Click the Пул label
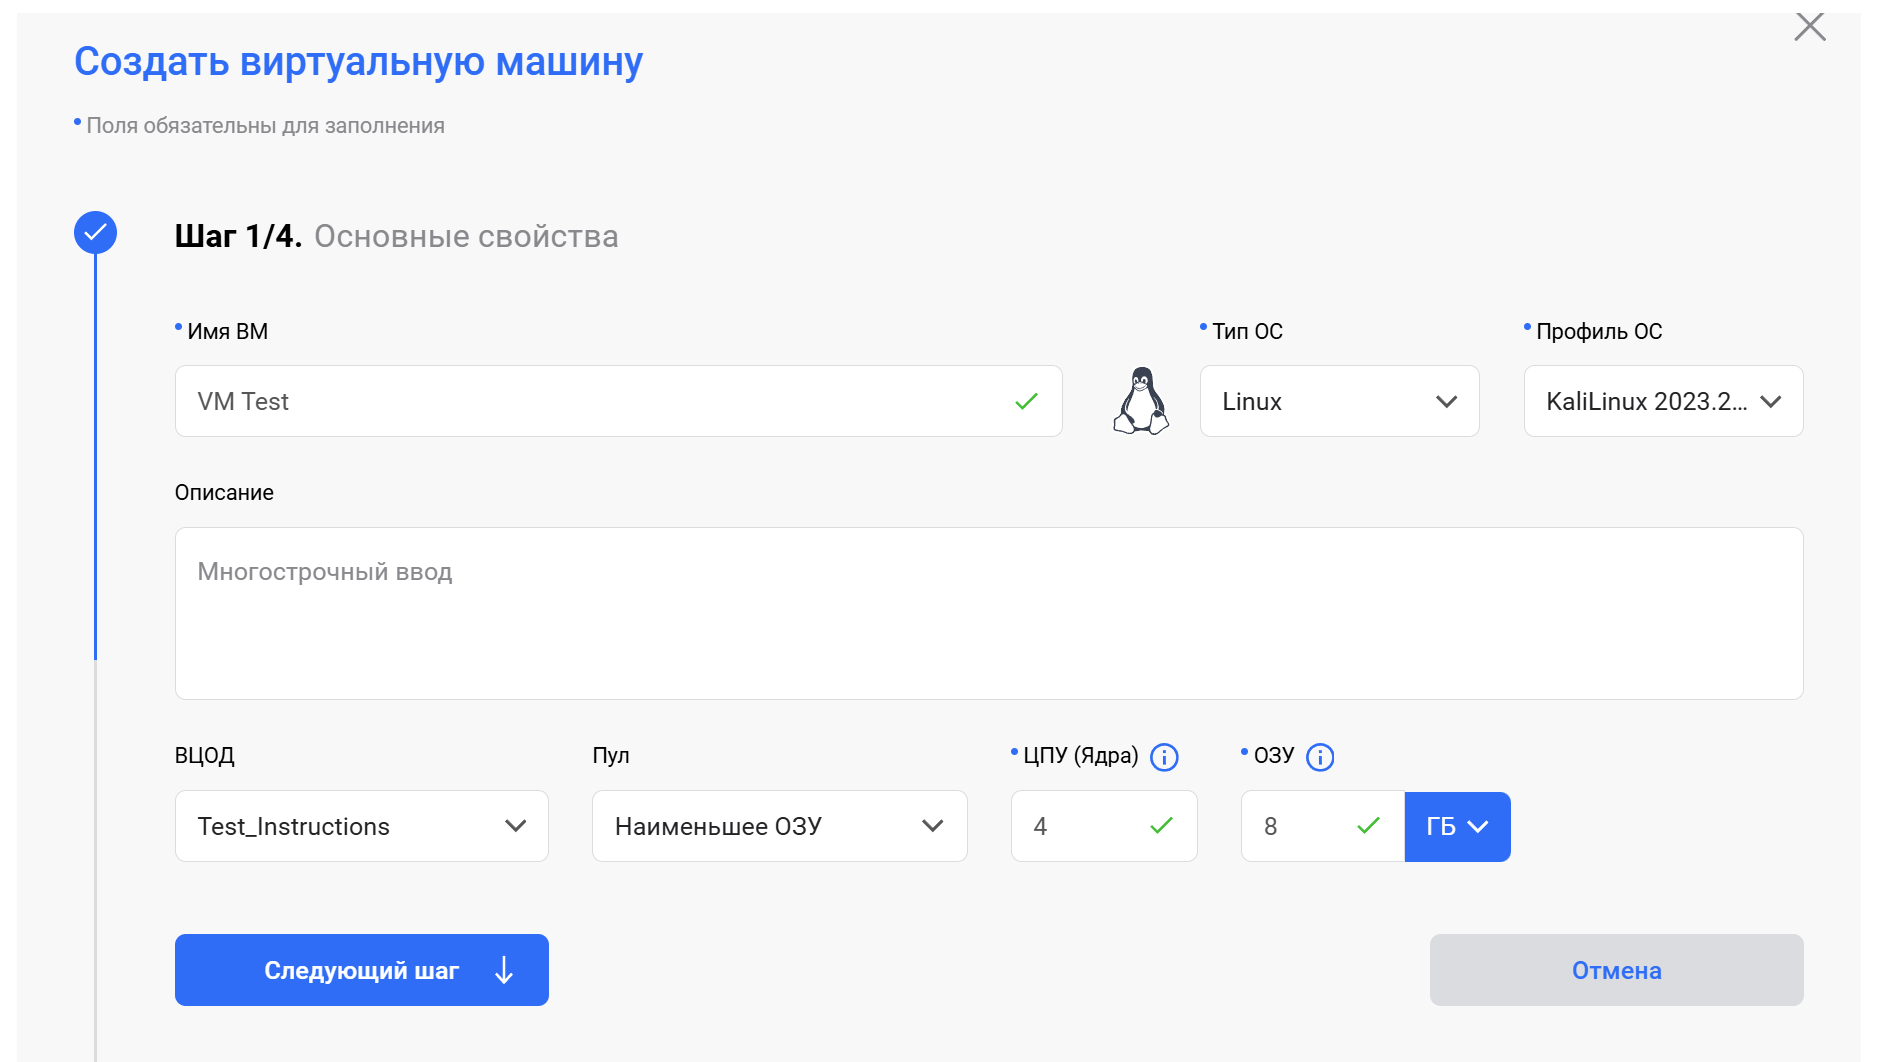Screen dimensions: 1896x1062 coord(611,756)
